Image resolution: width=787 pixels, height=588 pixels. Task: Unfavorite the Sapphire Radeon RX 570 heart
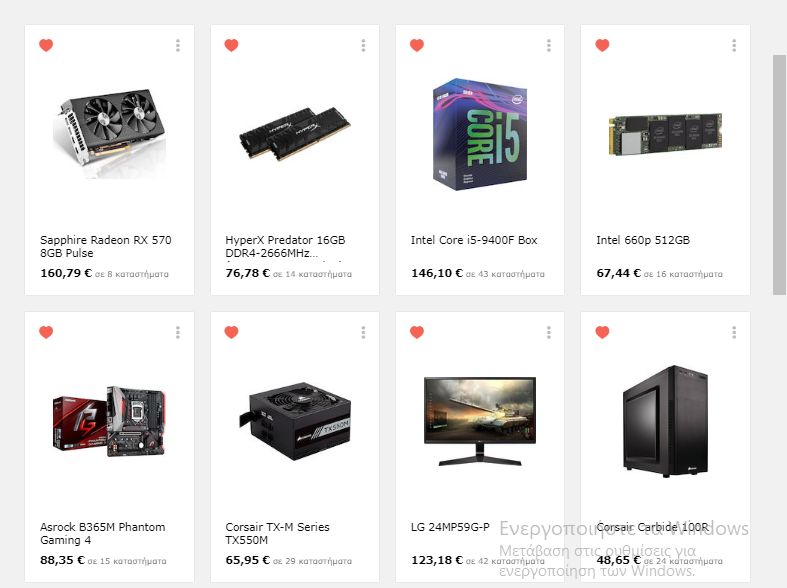pos(46,45)
